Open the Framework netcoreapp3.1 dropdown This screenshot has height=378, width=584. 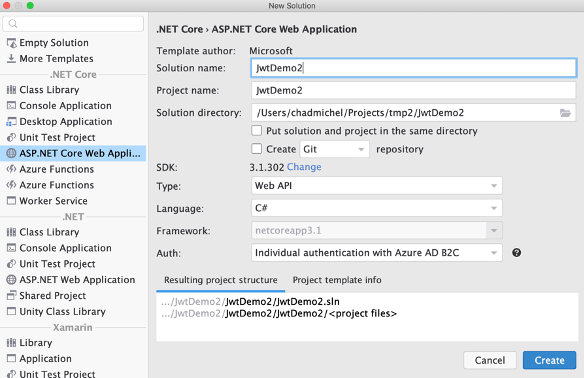377,231
